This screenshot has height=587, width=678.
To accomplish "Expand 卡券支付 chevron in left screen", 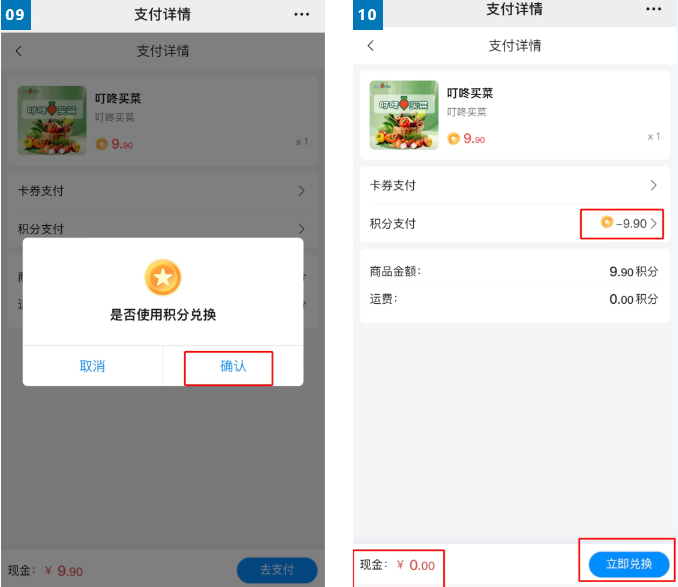I will (301, 191).
